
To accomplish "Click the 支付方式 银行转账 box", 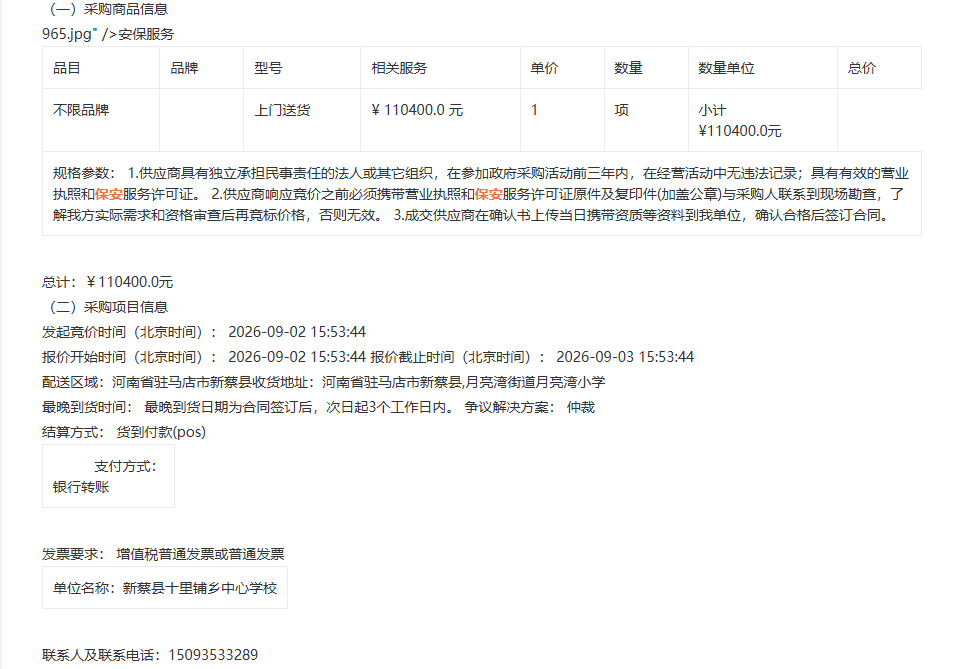I will 108,476.
